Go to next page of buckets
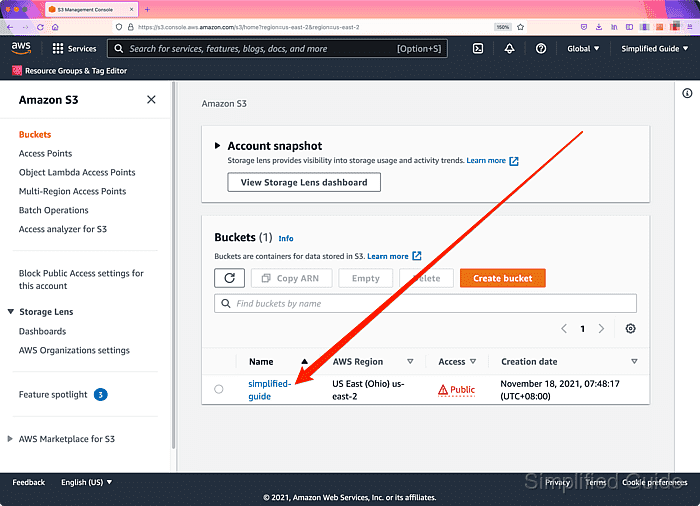 pos(601,329)
